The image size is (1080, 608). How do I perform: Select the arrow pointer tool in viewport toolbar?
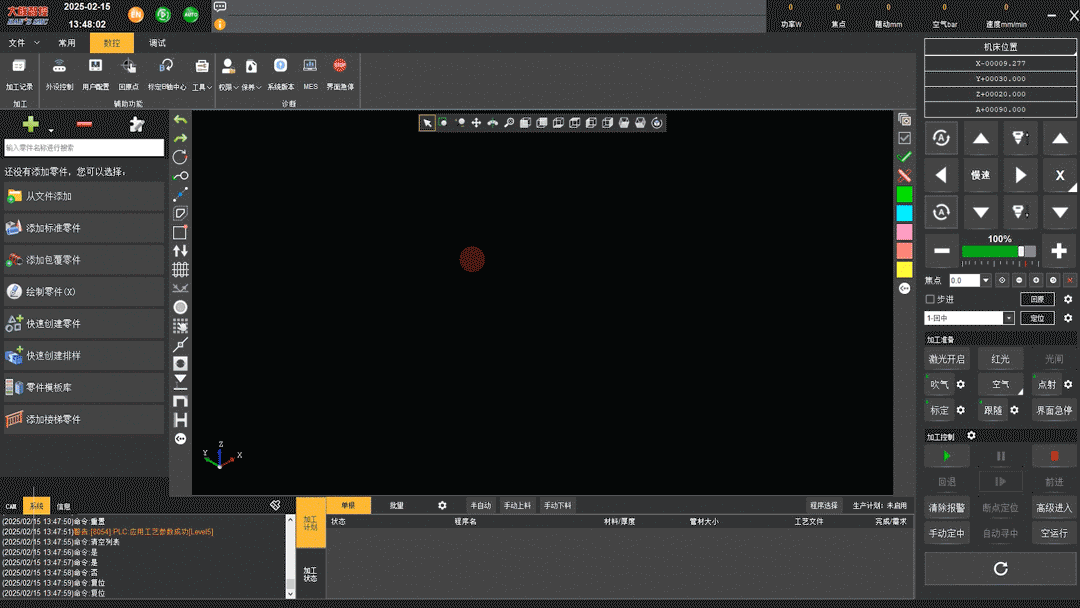427,123
